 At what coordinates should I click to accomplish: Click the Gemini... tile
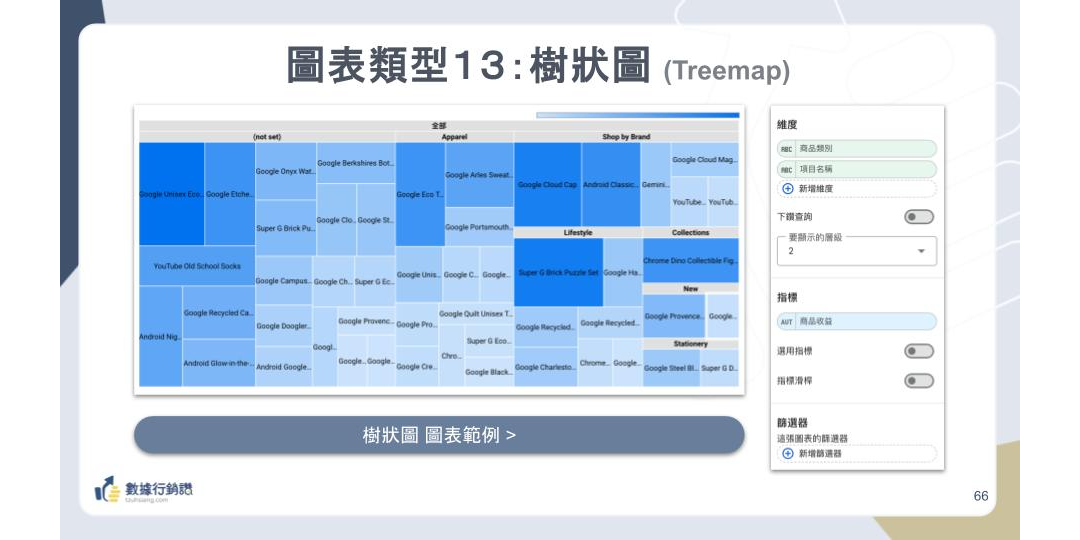656,185
